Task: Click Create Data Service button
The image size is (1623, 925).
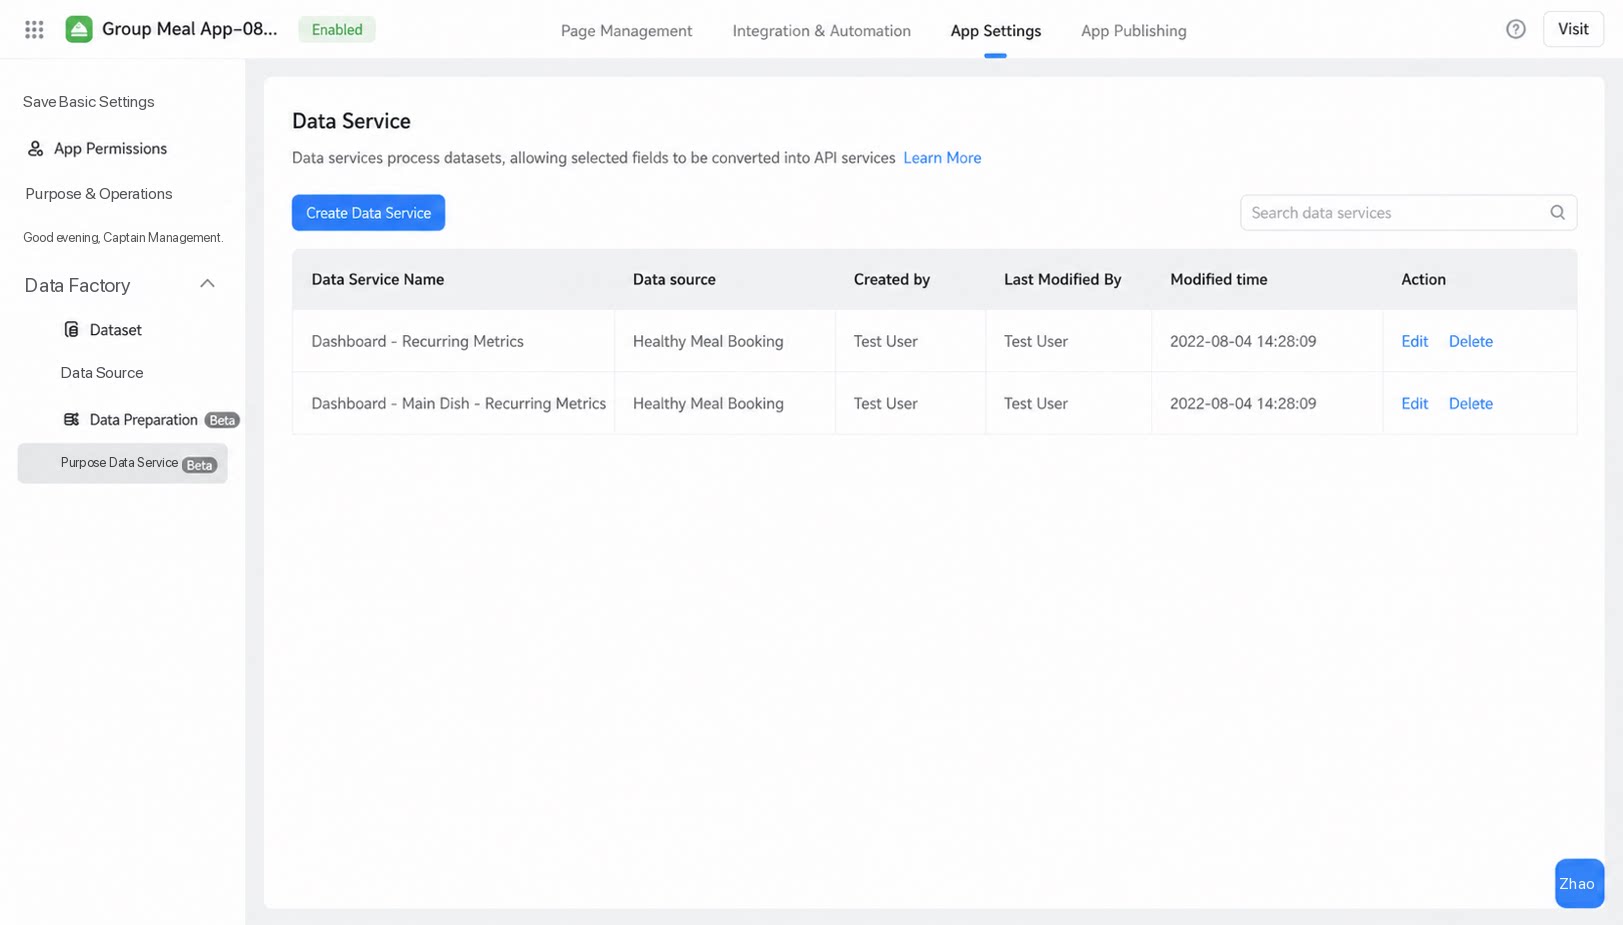Action: [368, 213]
